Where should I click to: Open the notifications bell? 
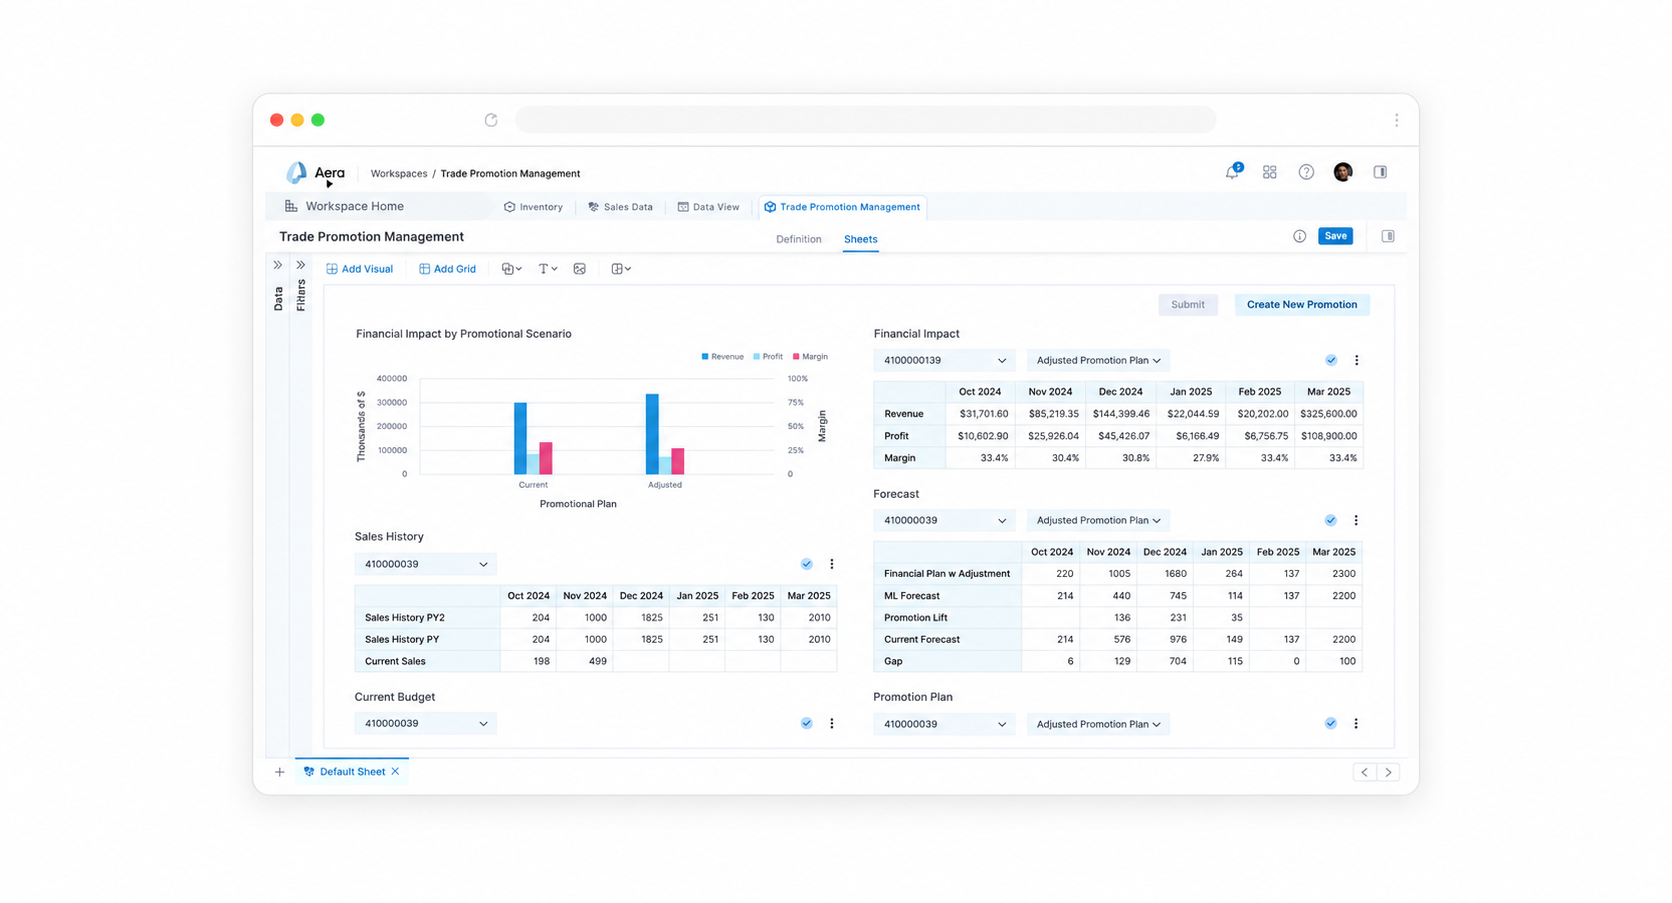(x=1233, y=172)
